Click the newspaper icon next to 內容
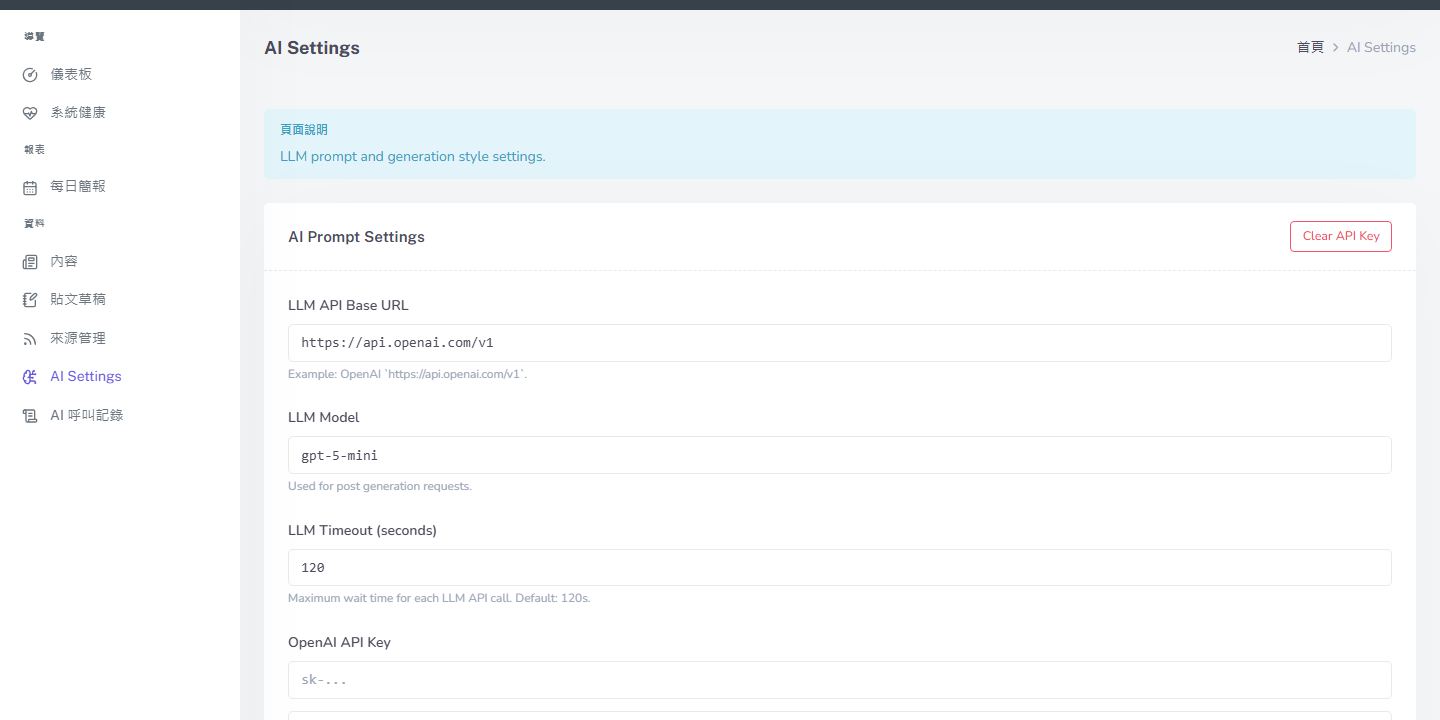The width and height of the screenshot is (1440, 720). (x=30, y=262)
